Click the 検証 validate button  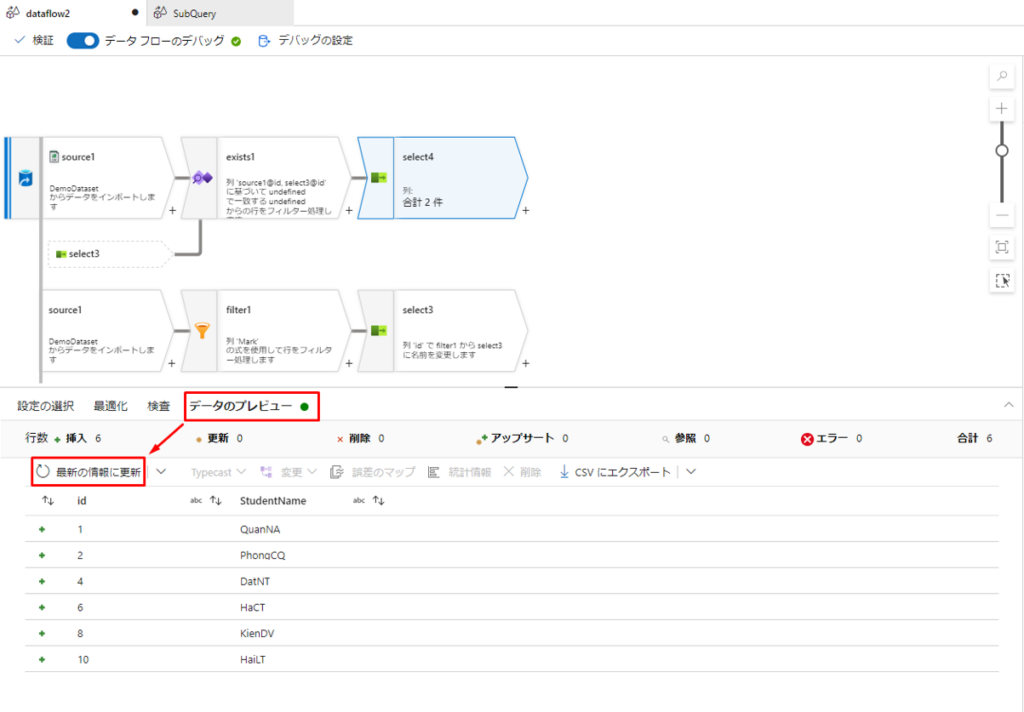tap(35, 40)
